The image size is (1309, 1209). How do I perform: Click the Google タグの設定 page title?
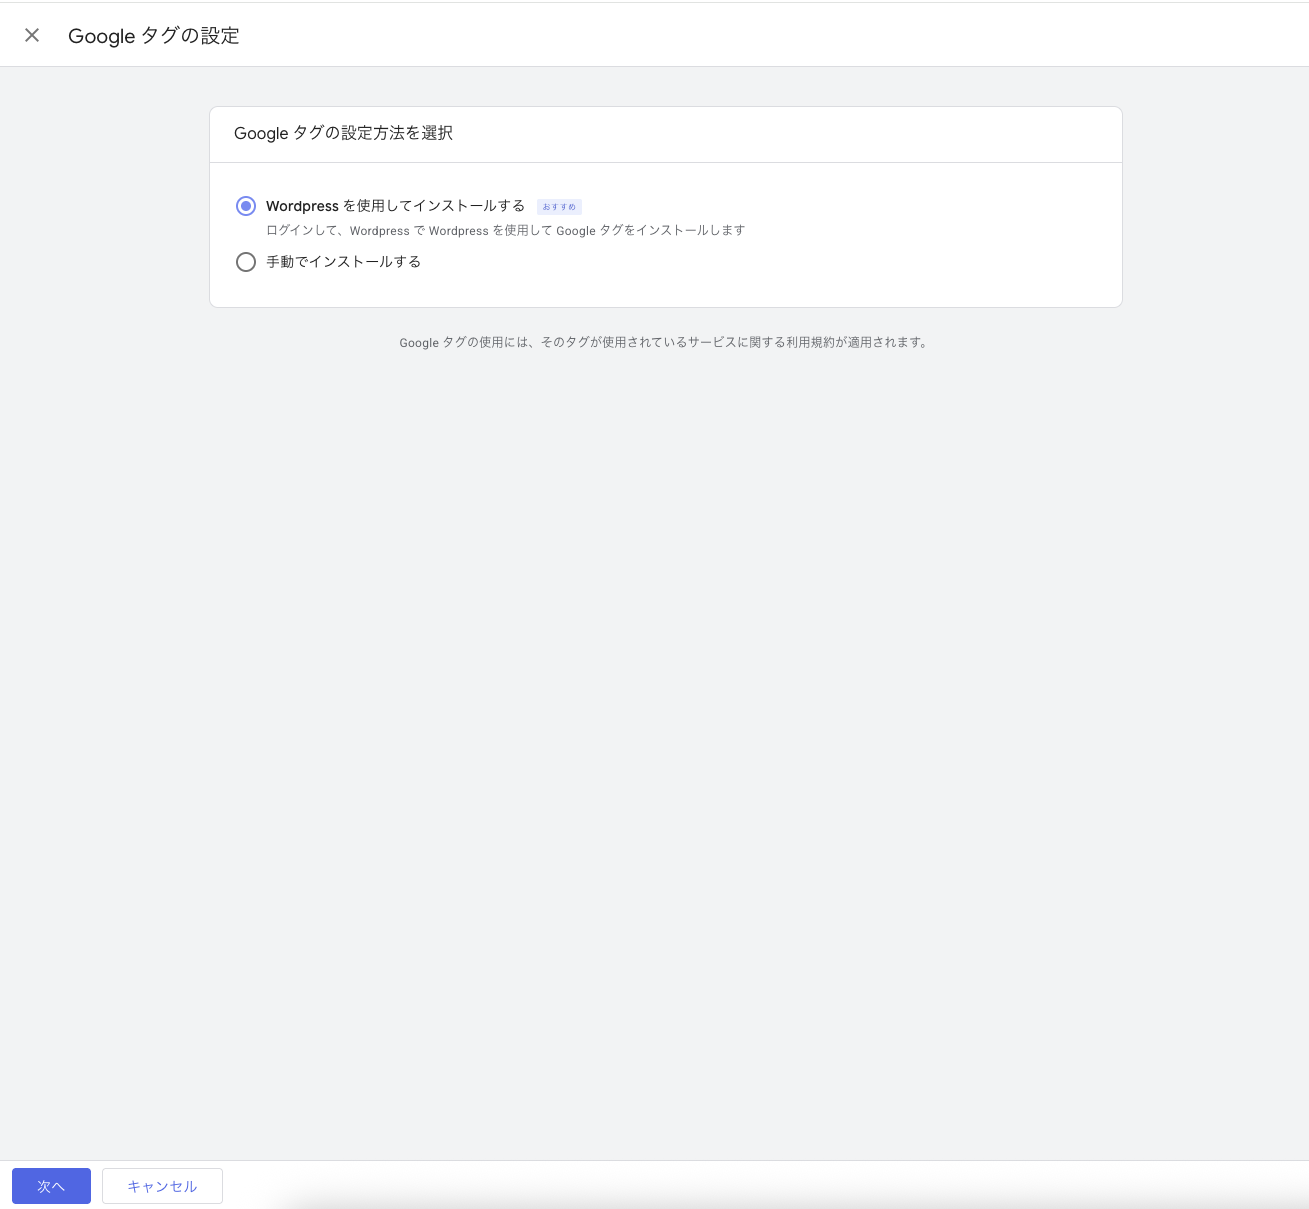point(154,36)
